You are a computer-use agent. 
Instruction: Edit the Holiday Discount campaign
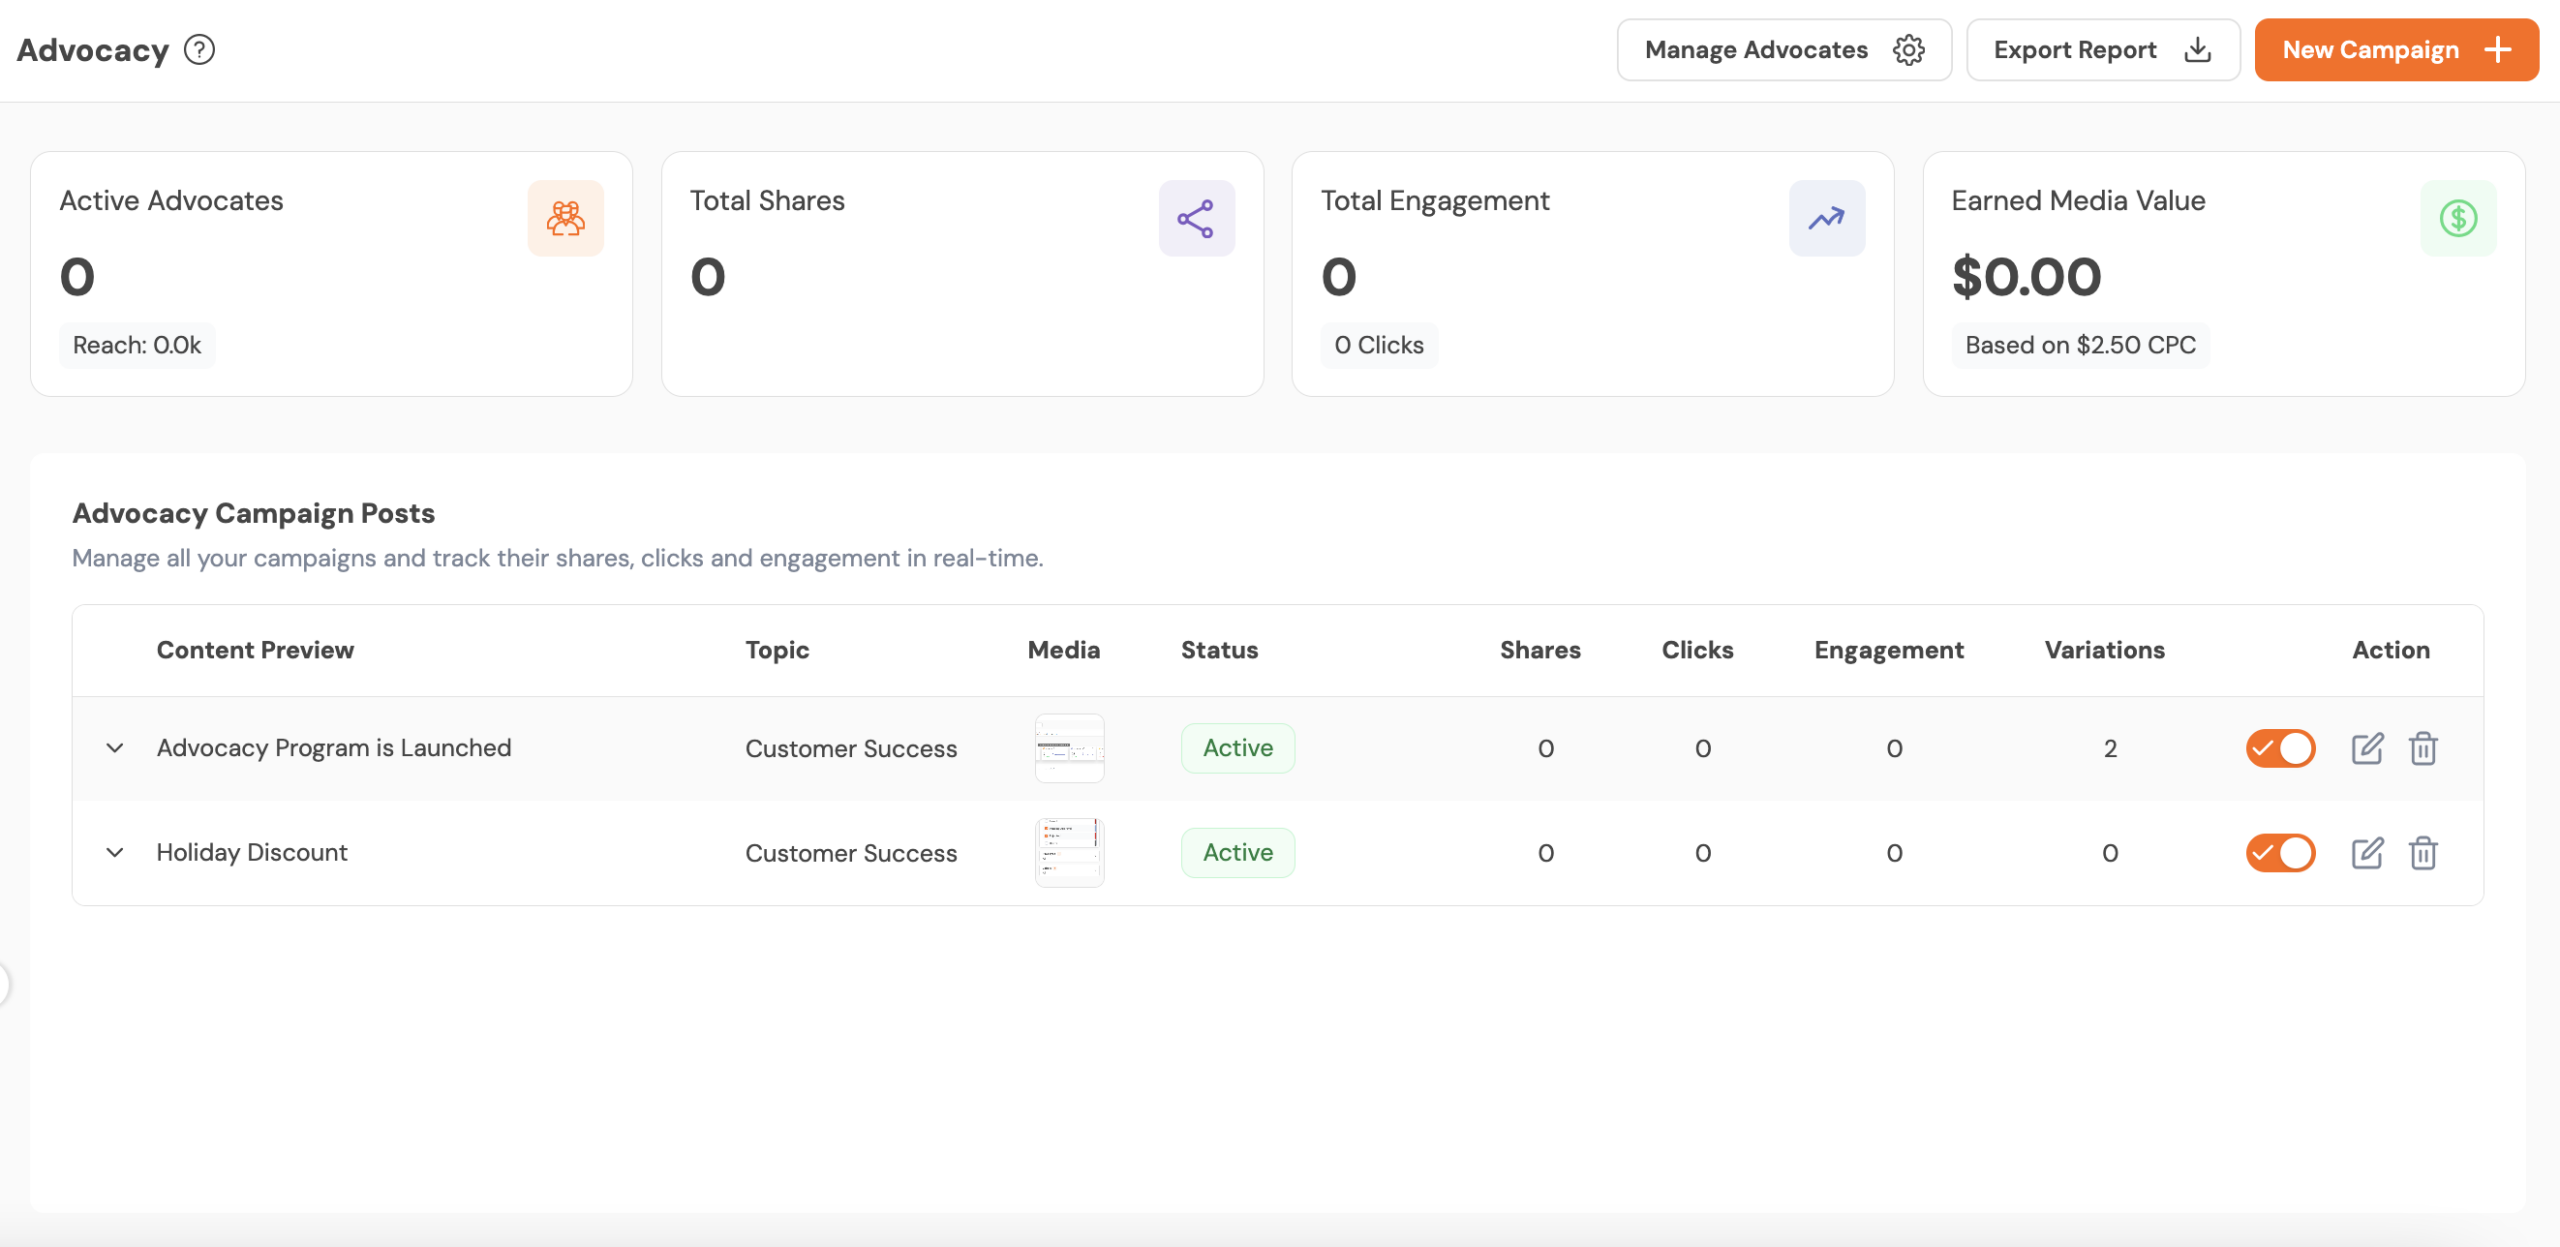tap(2367, 853)
